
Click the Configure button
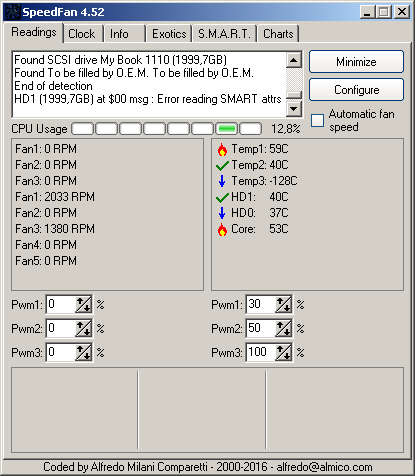click(x=356, y=90)
